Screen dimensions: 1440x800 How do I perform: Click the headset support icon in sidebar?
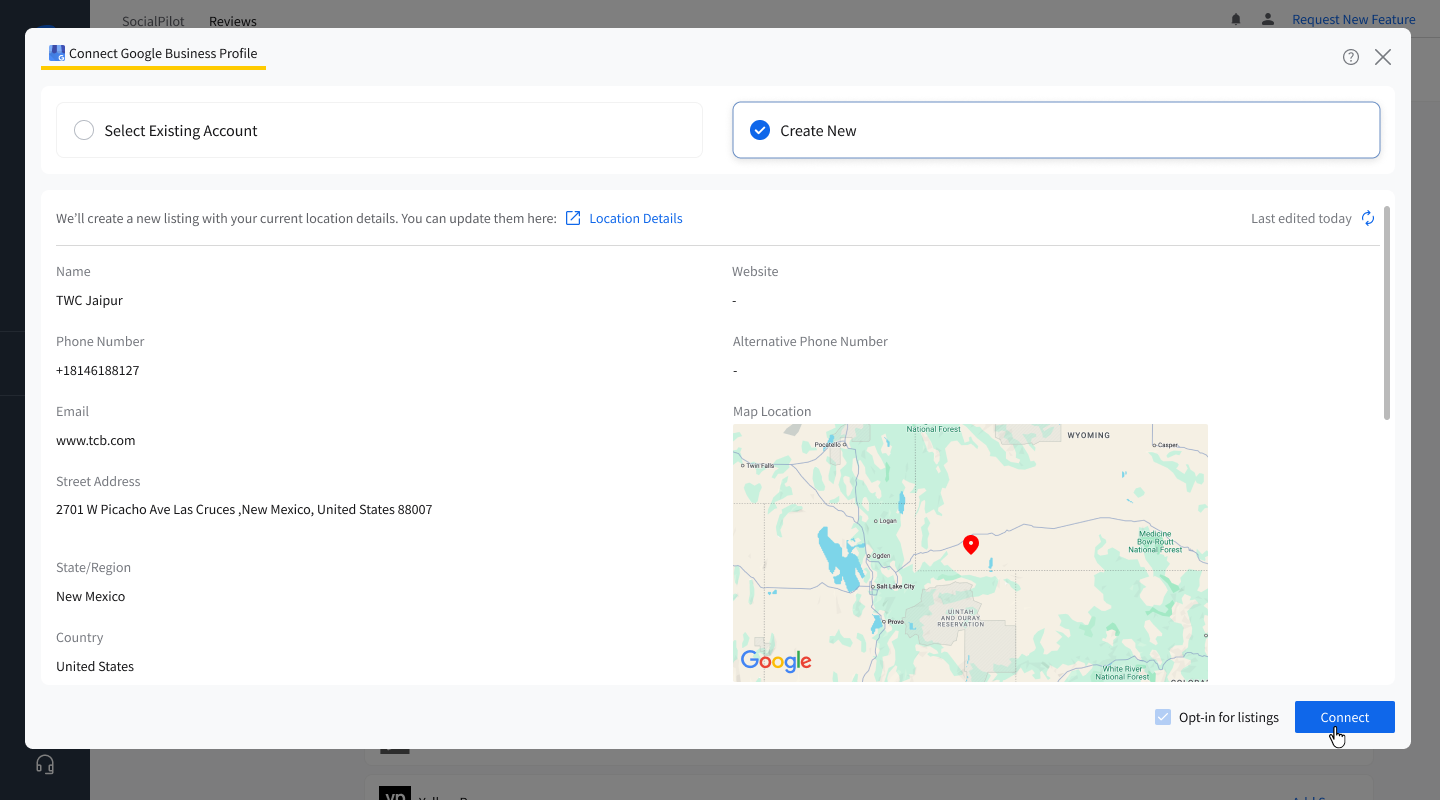[x=45, y=765]
